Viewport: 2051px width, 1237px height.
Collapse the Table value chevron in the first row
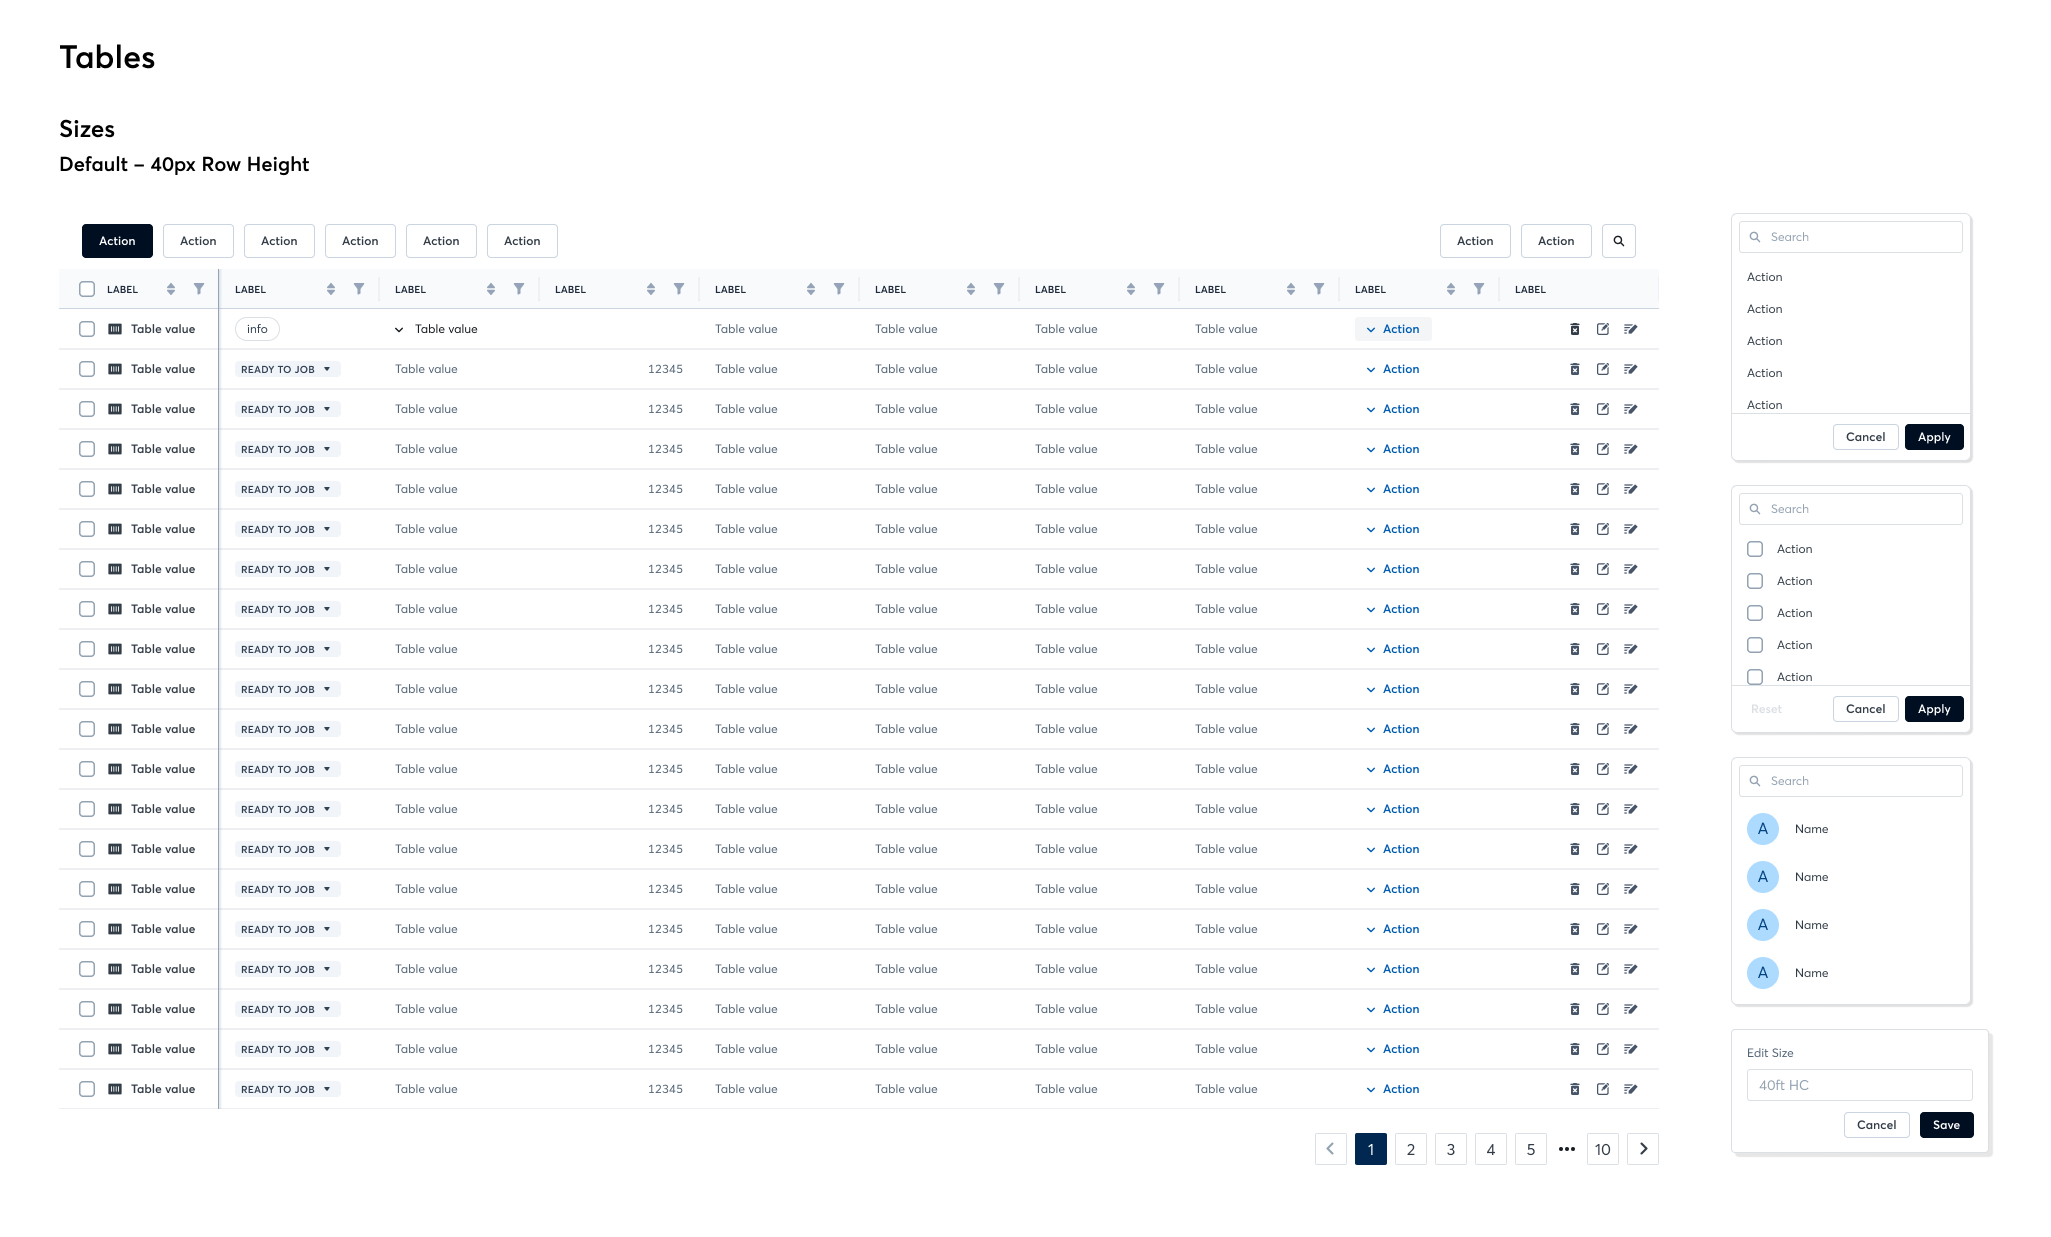pyautogui.click(x=399, y=329)
